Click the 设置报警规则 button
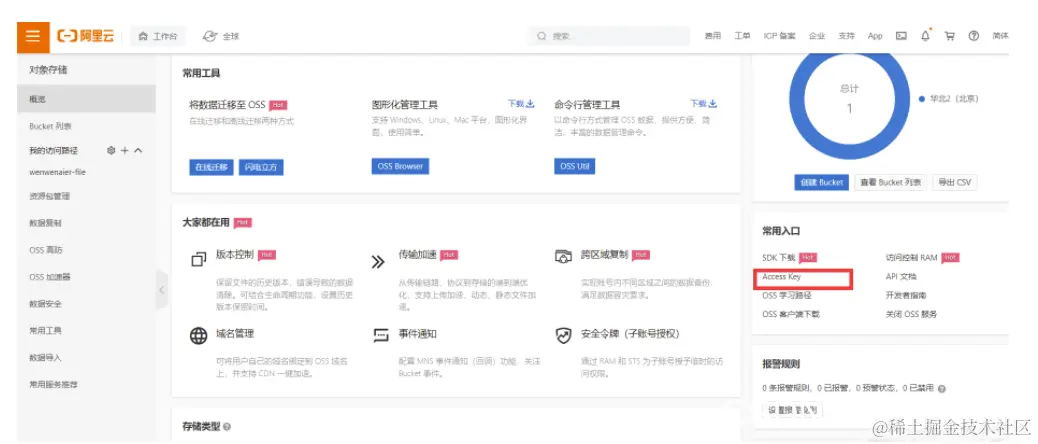This screenshot has width=1038, height=444. point(792,410)
